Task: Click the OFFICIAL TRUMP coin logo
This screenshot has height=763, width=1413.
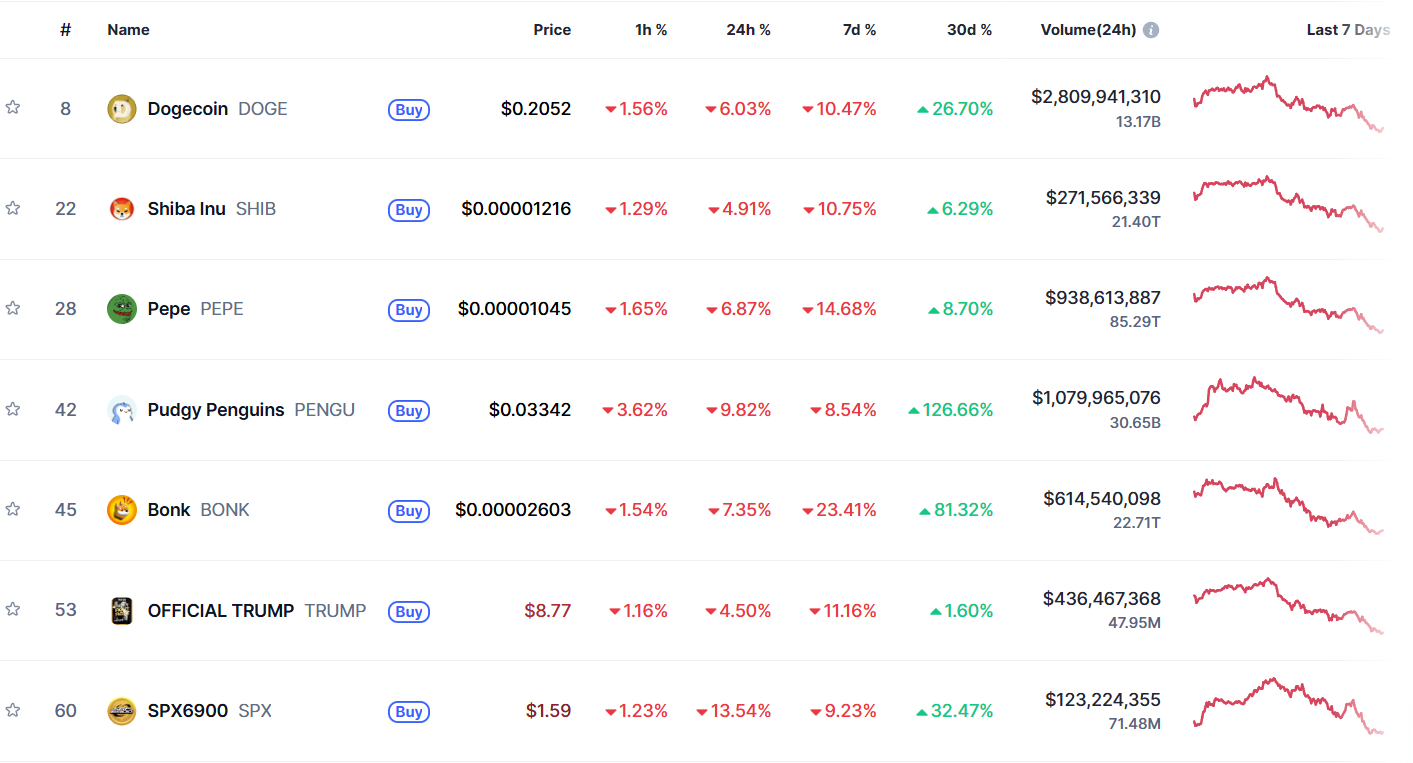Action: click(x=121, y=610)
